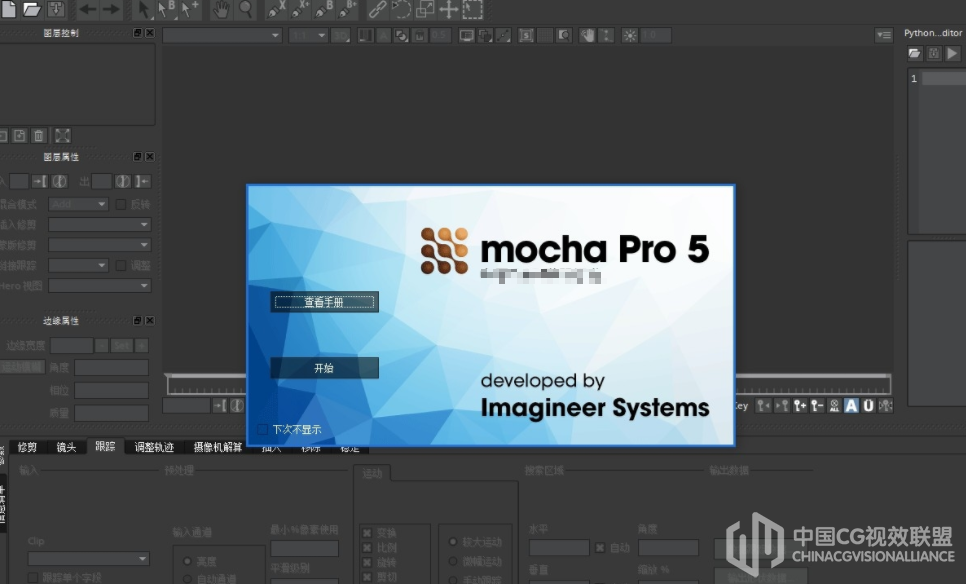Toggle the 变换 translation motion checkbox
Image resolution: width=966 pixels, height=584 pixels.
tap(367, 533)
